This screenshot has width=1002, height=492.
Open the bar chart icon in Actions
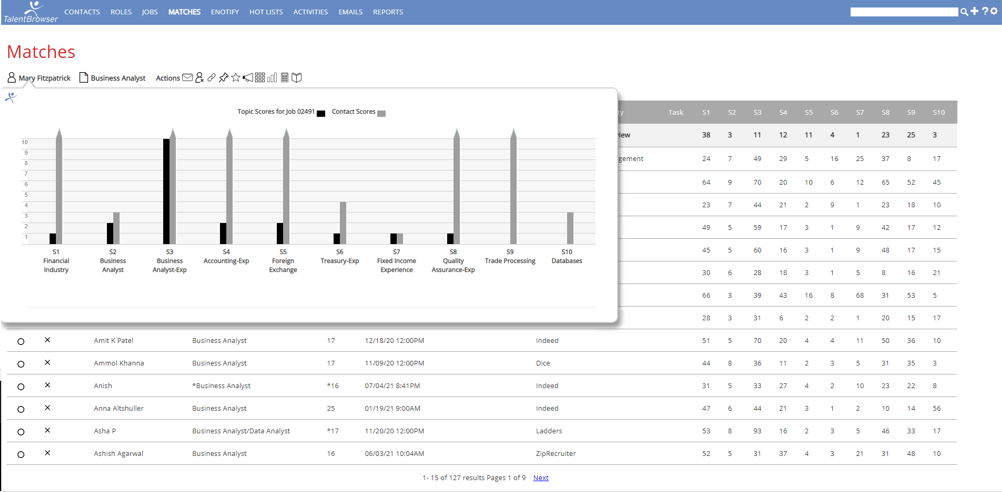coord(272,78)
